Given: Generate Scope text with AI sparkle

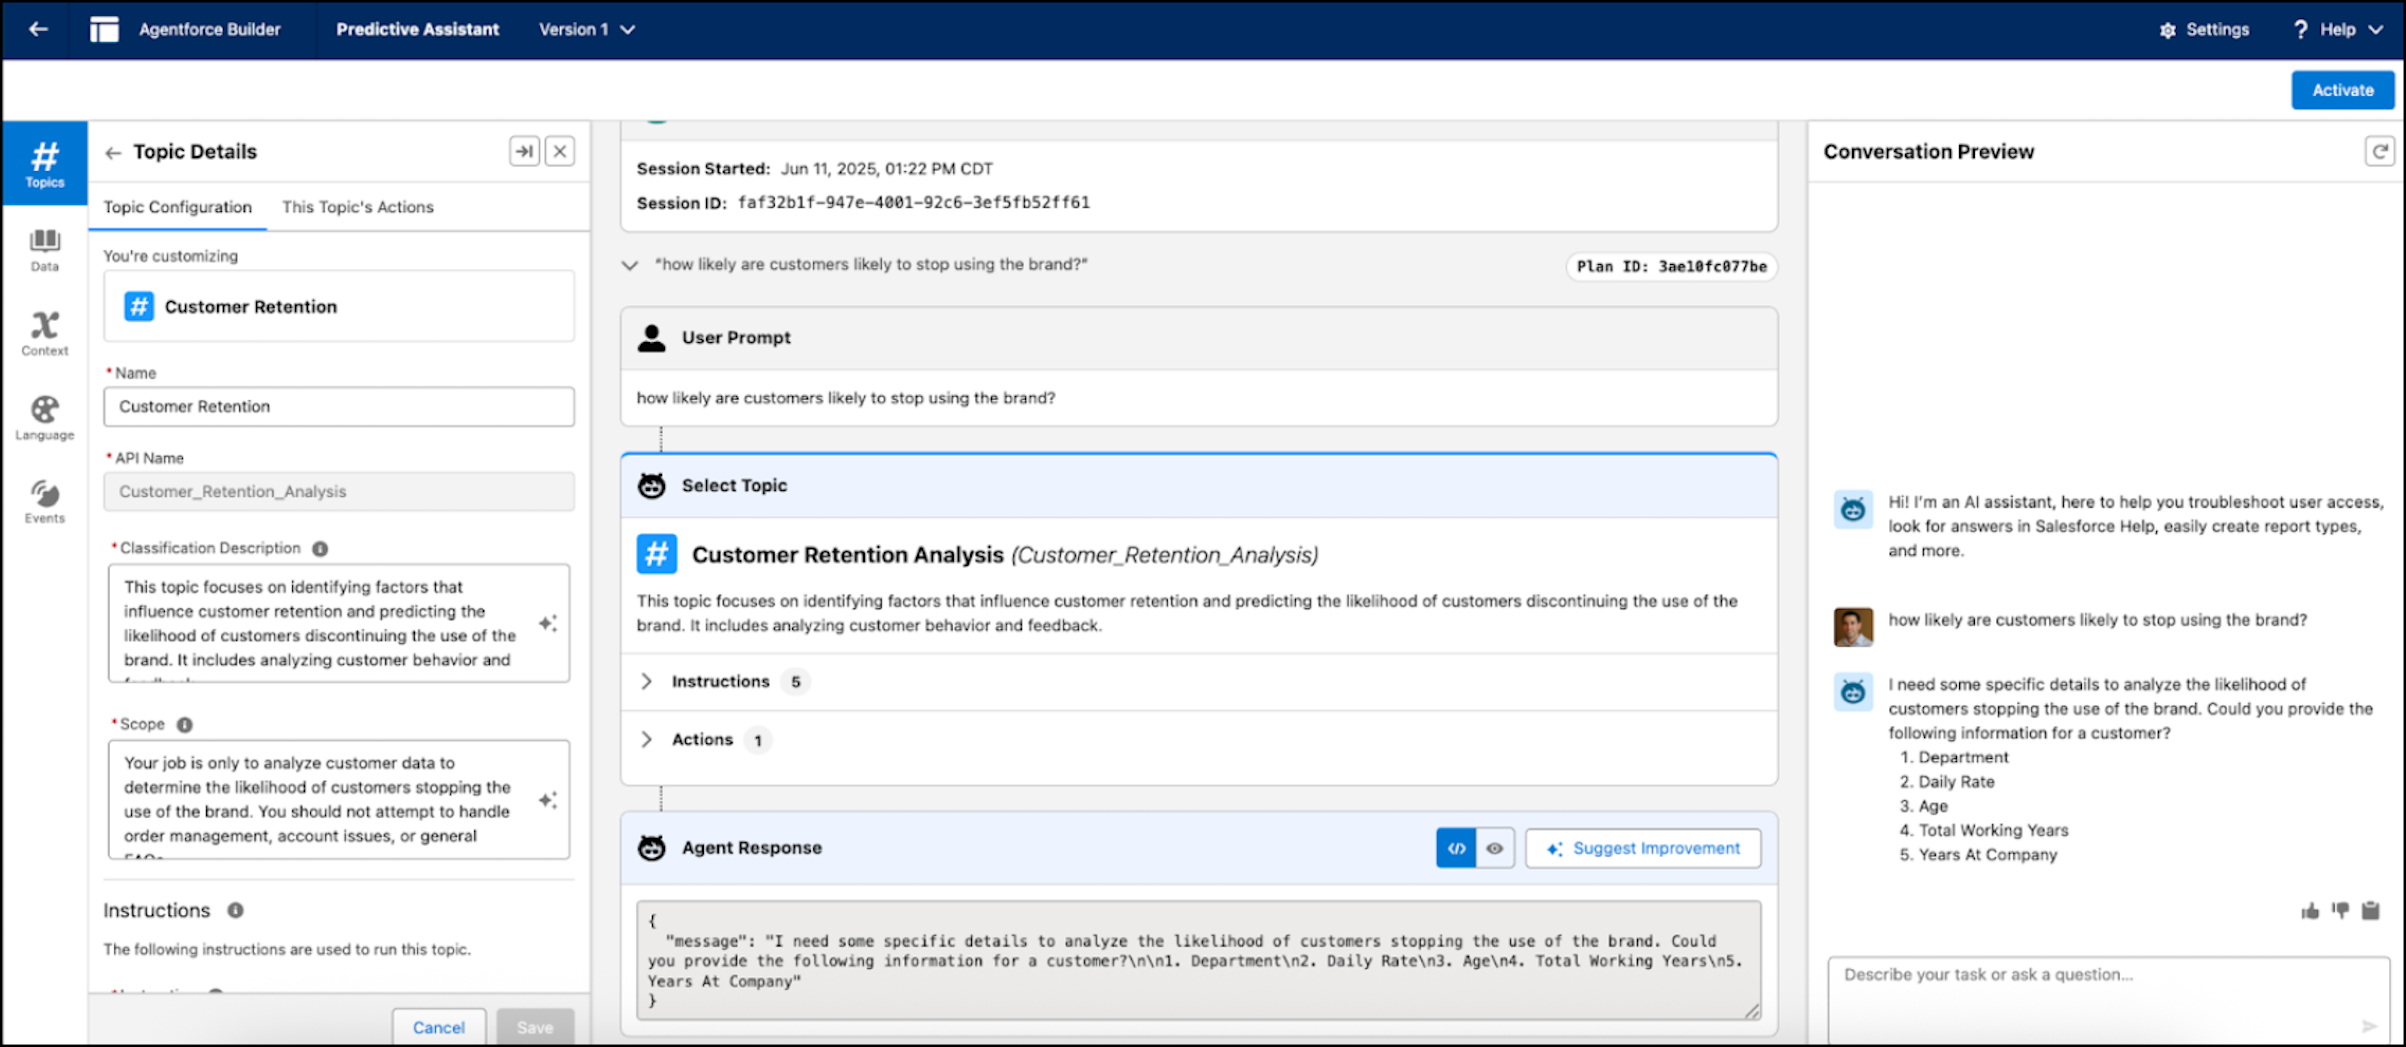Looking at the screenshot, I should 547,800.
